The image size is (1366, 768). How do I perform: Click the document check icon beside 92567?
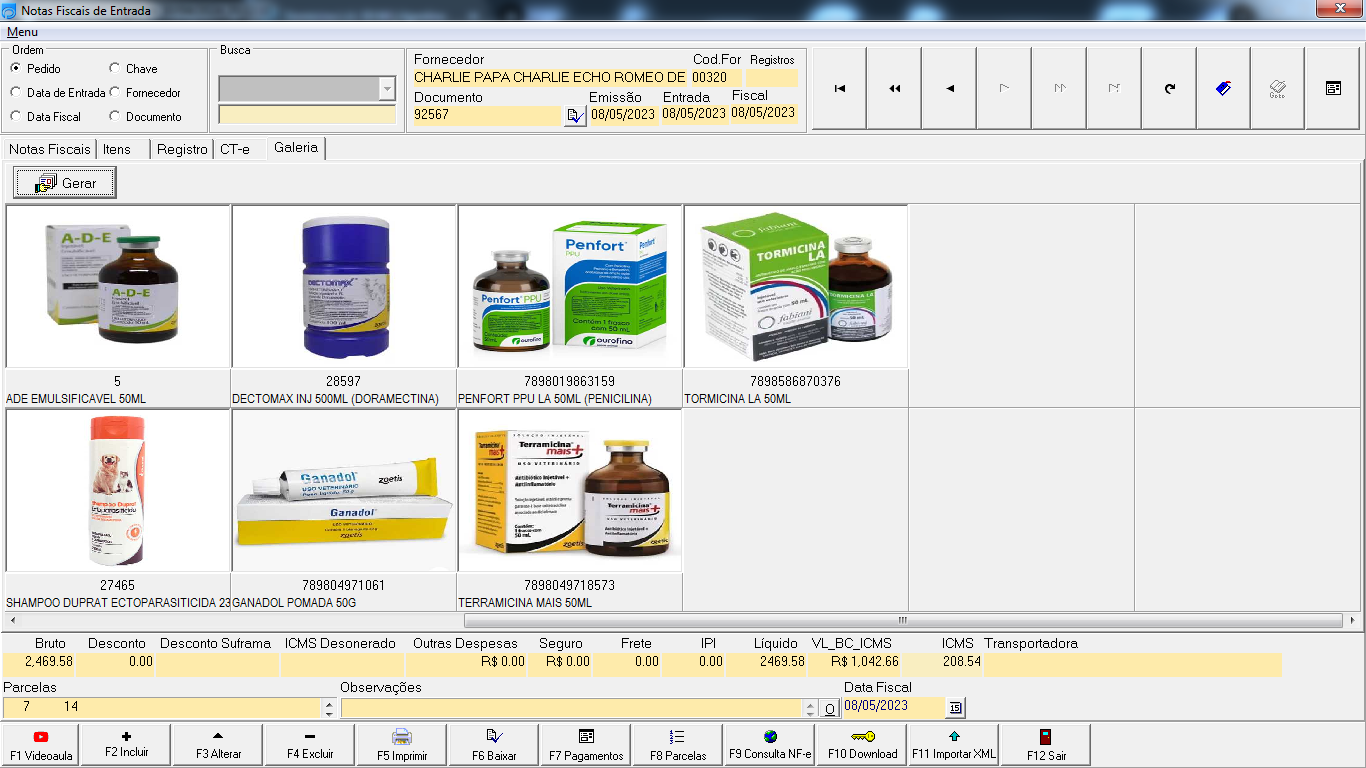click(575, 116)
